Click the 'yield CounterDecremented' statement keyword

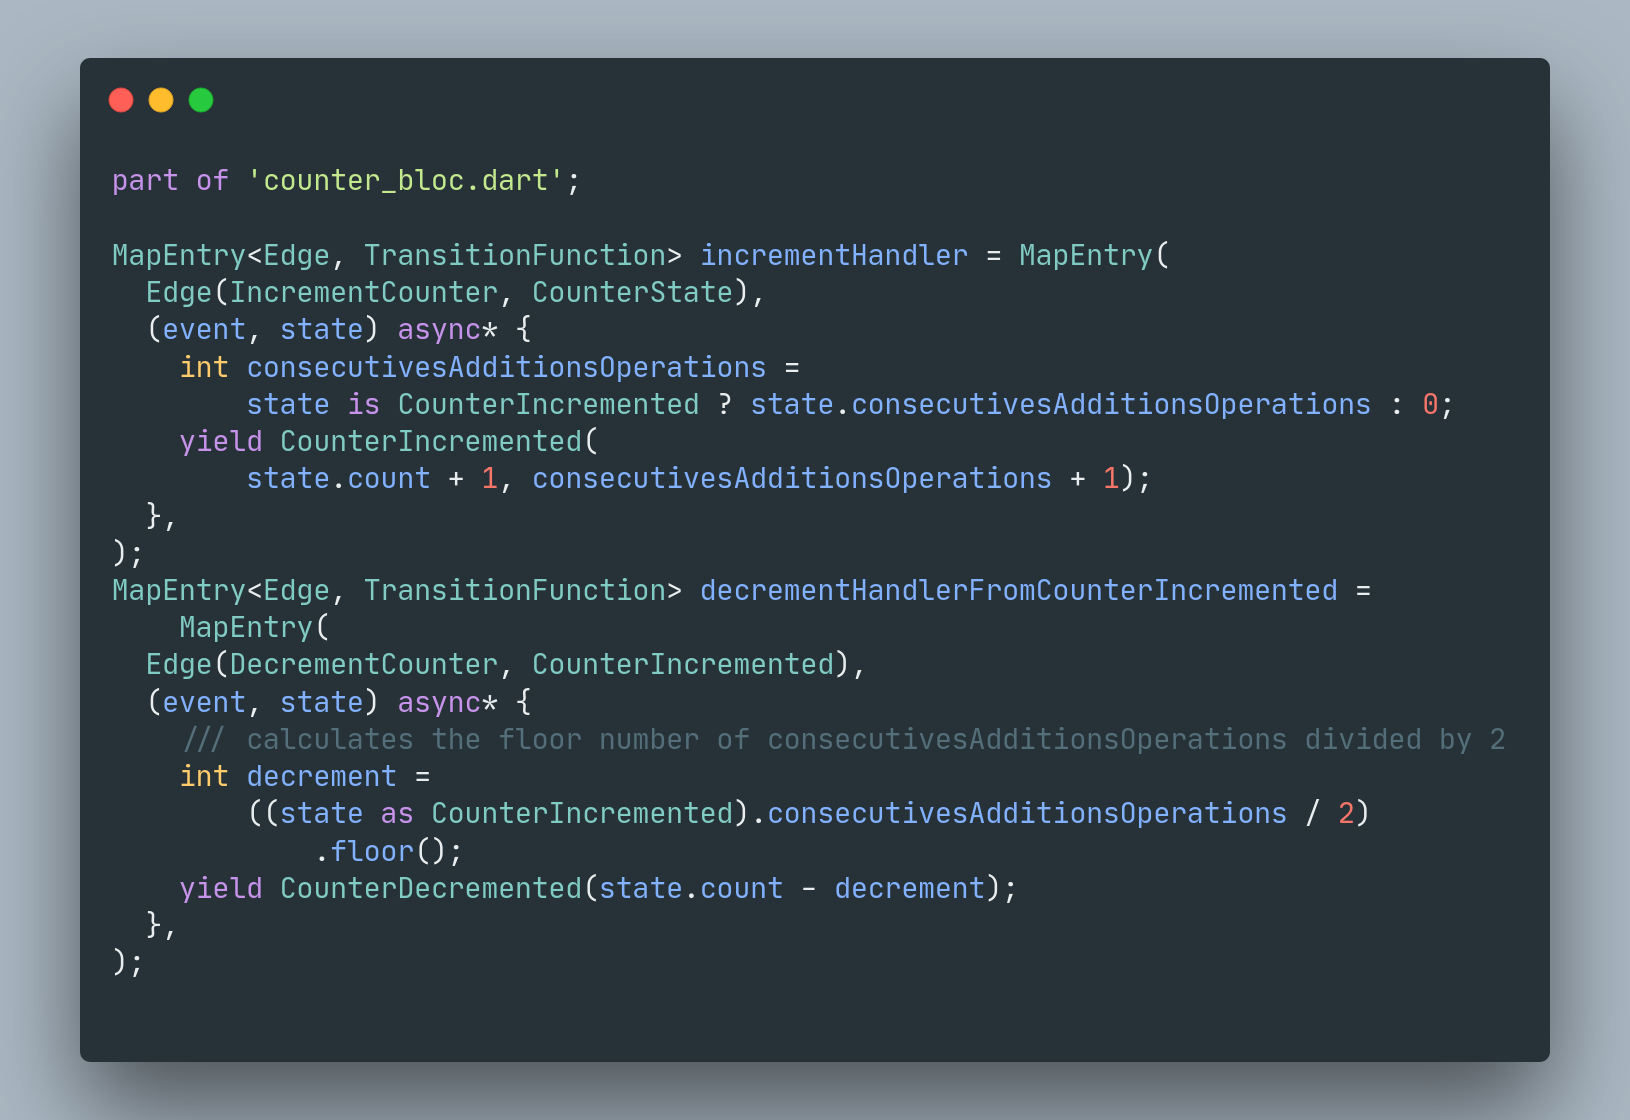[x=221, y=888]
